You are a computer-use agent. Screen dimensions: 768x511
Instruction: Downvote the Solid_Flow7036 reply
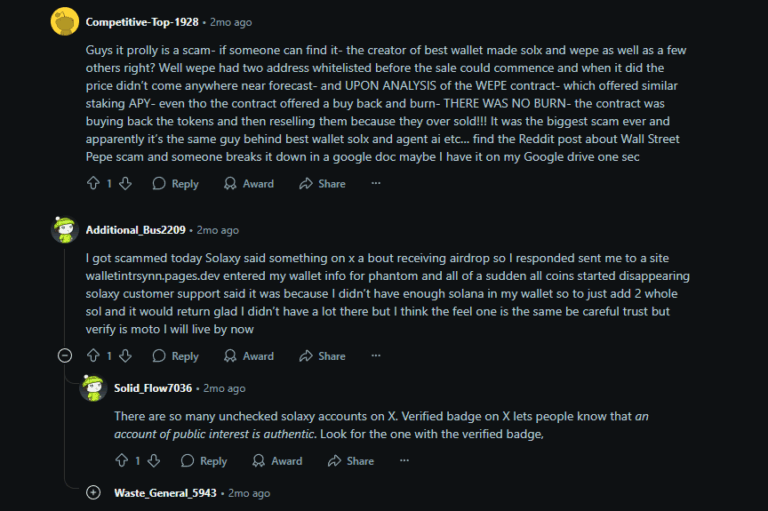coord(154,461)
